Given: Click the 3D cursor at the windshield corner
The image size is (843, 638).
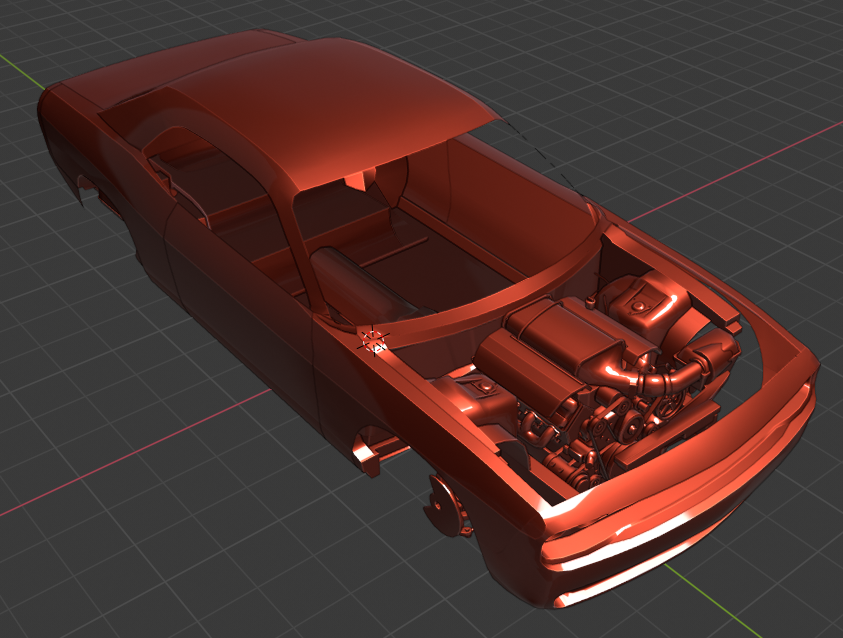Looking at the screenshot, I should pyautogui.click(x=373, y=341).
